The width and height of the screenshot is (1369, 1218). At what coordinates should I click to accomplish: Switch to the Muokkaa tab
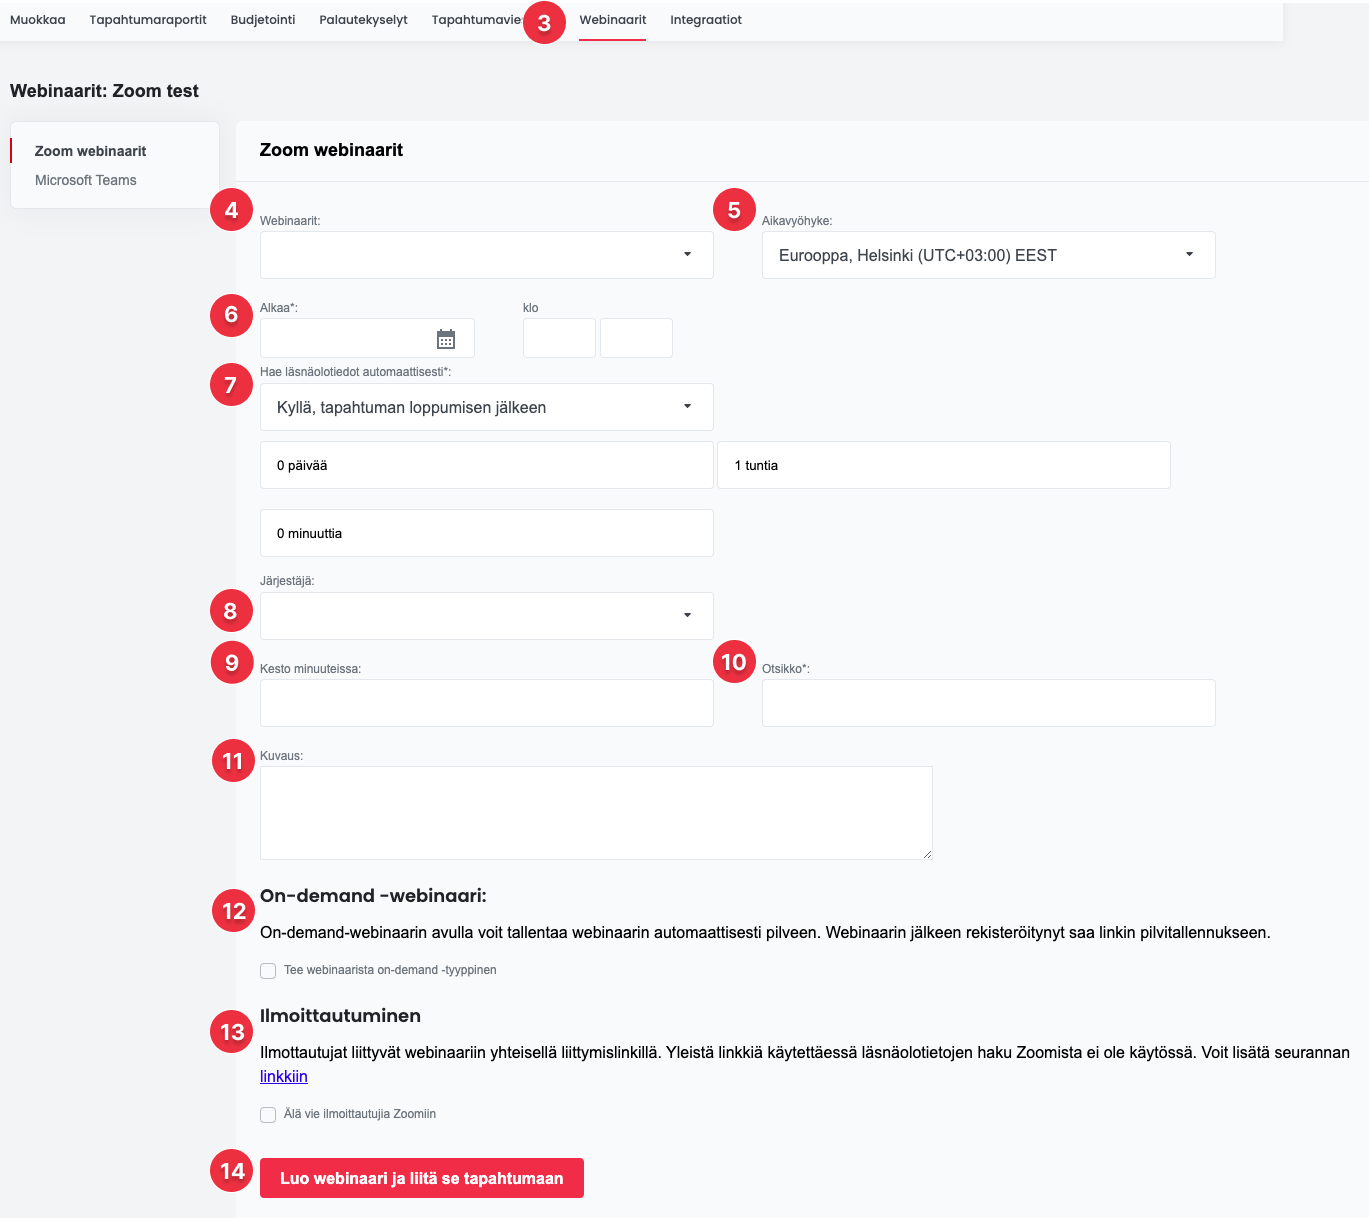[x=38, y=20]
